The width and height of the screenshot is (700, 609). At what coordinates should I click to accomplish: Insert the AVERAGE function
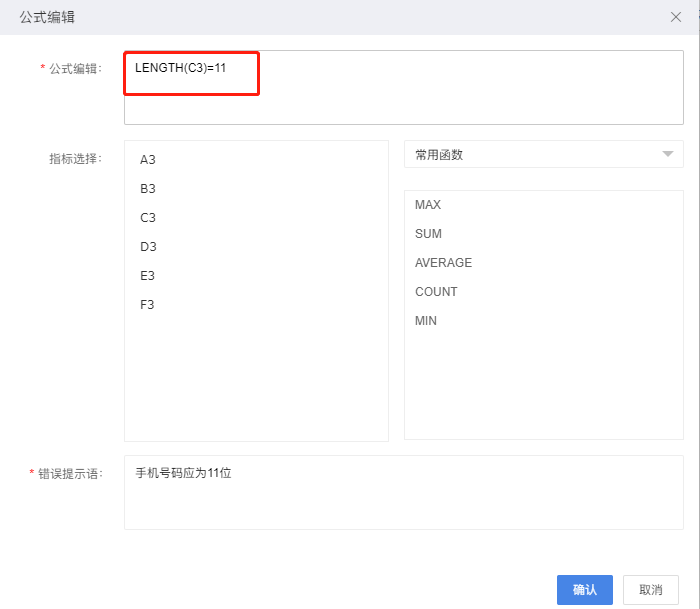[x=443, y=263]
